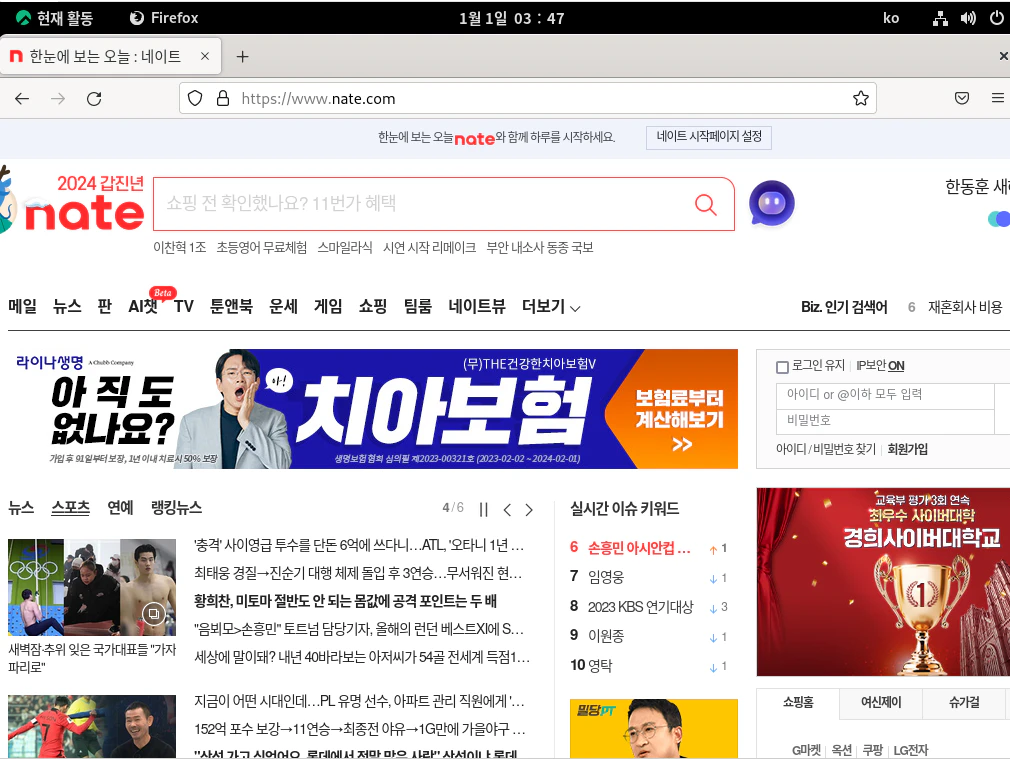Switch to 연예 news tab
This screenshot has width=1010, height=759.
[x=120, y=508]
